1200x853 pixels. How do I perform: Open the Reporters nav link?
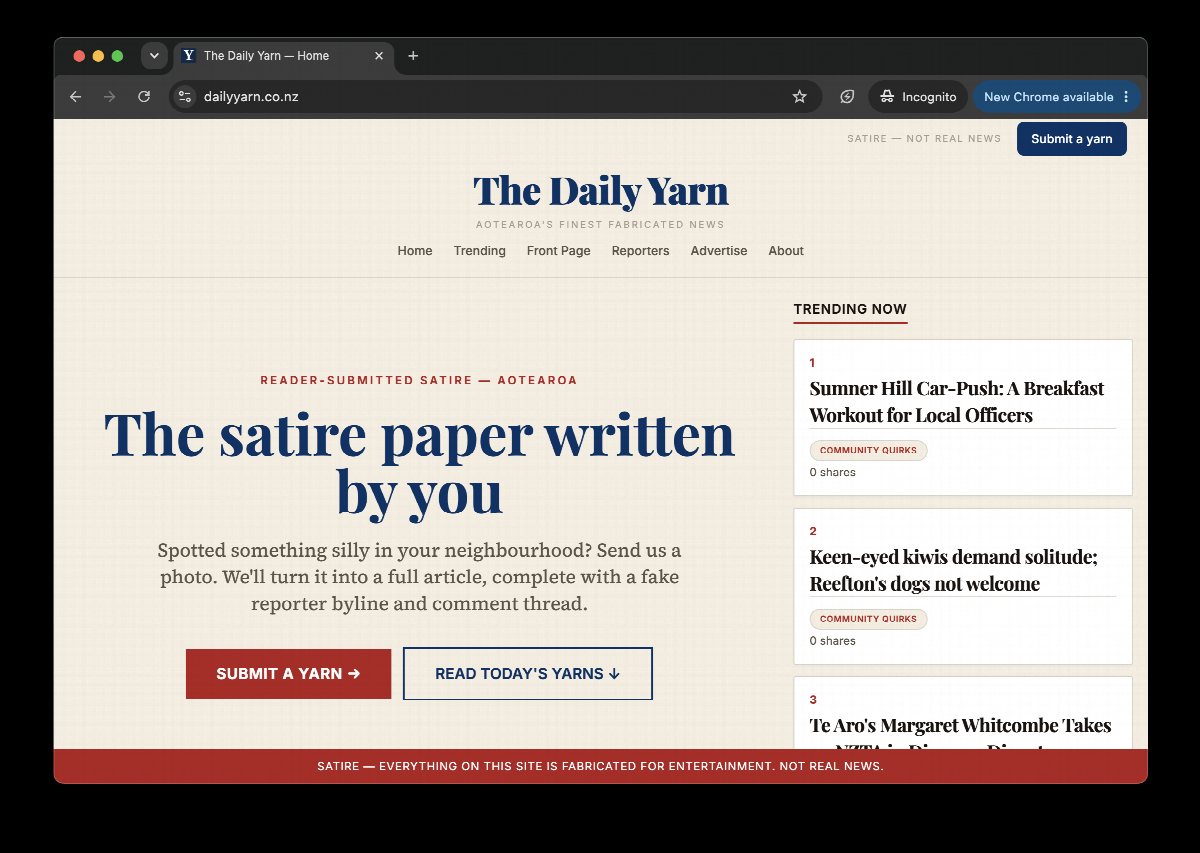pos(640,251)
